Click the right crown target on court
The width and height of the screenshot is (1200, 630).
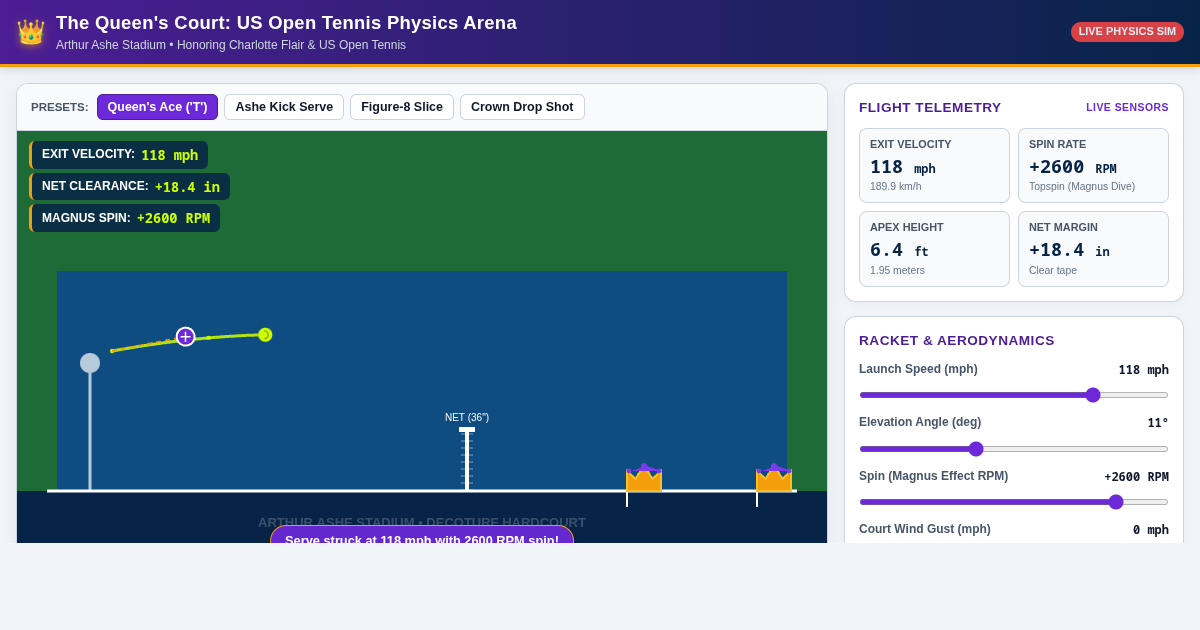point(774,478)
